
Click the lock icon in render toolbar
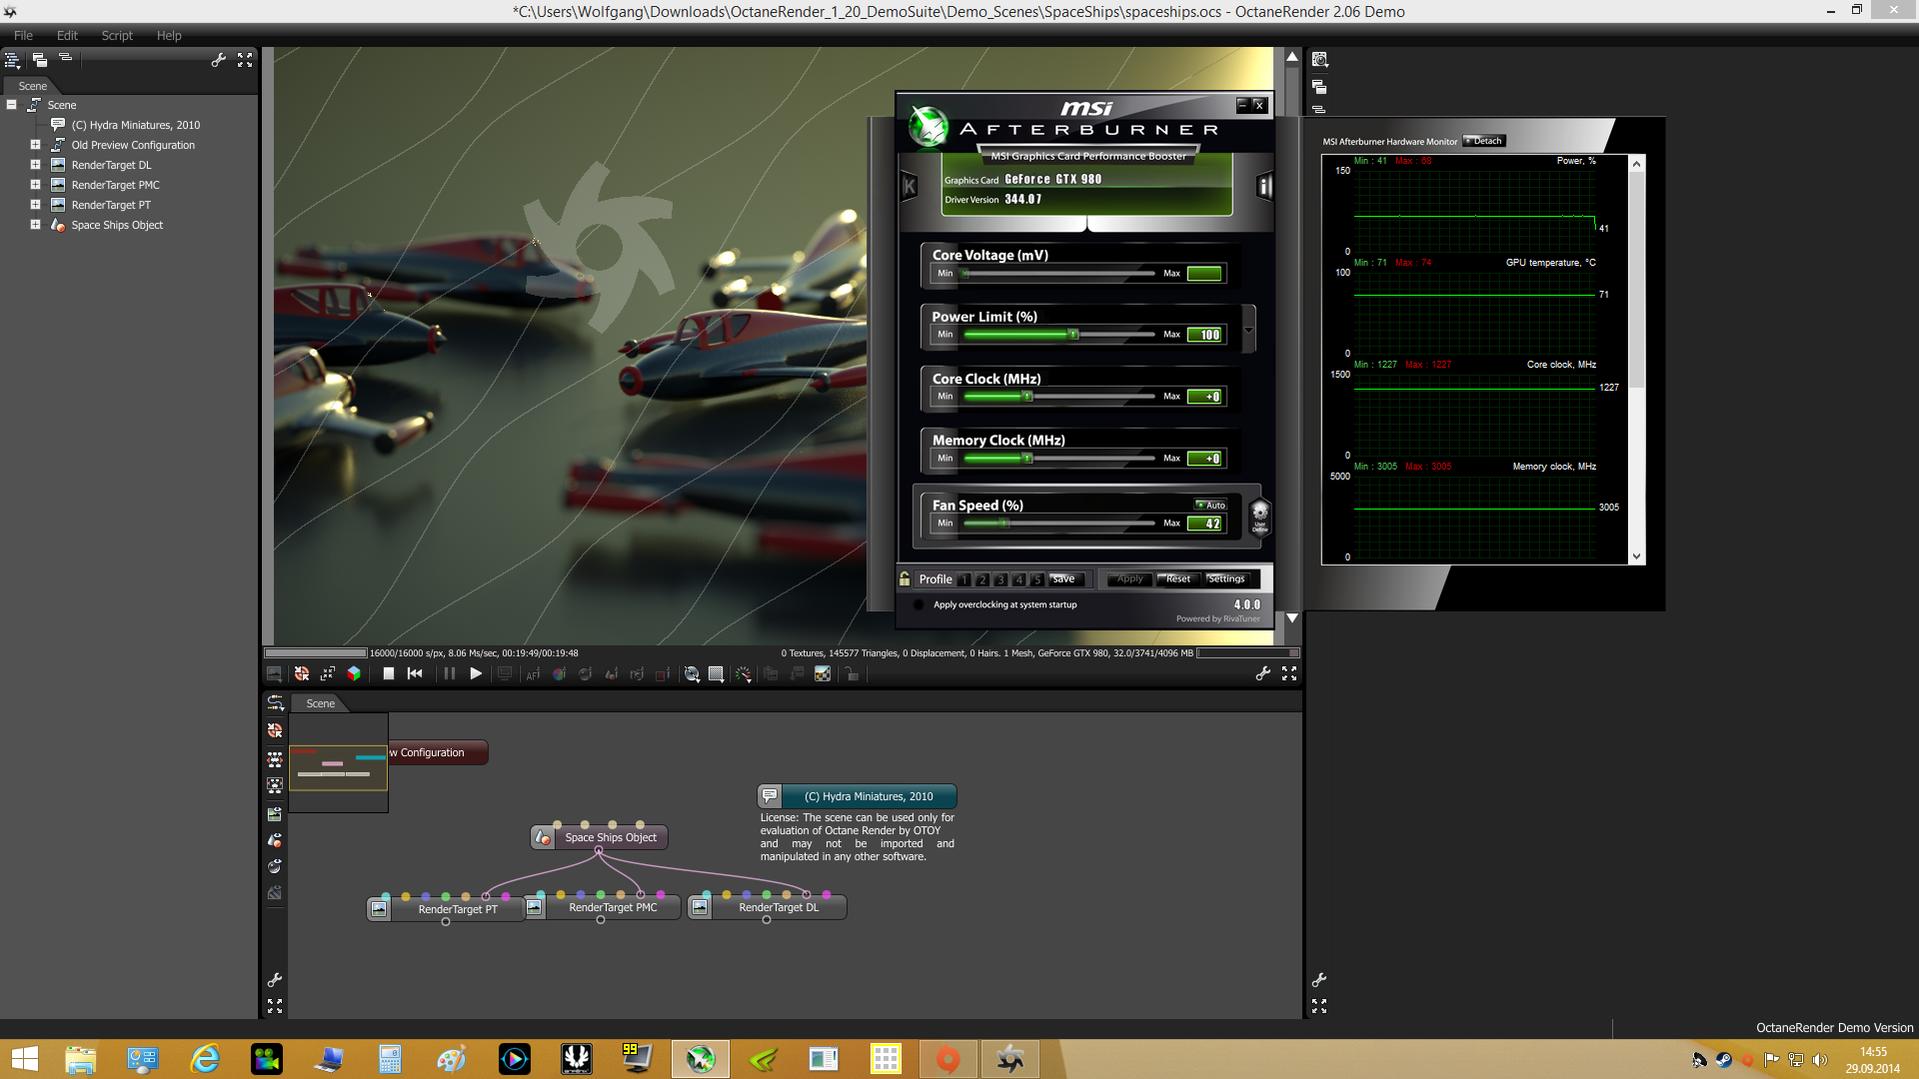(852, 674)
